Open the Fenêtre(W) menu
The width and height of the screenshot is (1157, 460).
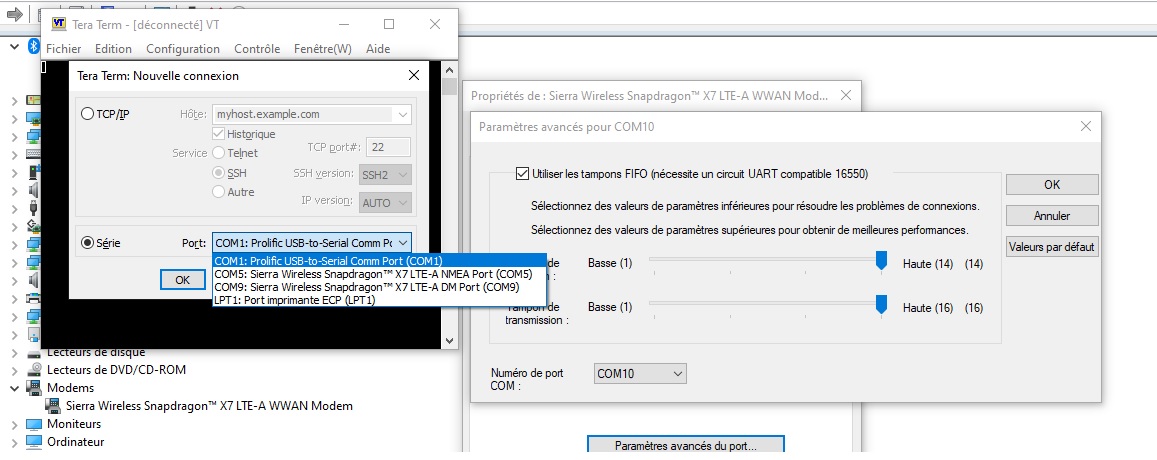point(322,49)
